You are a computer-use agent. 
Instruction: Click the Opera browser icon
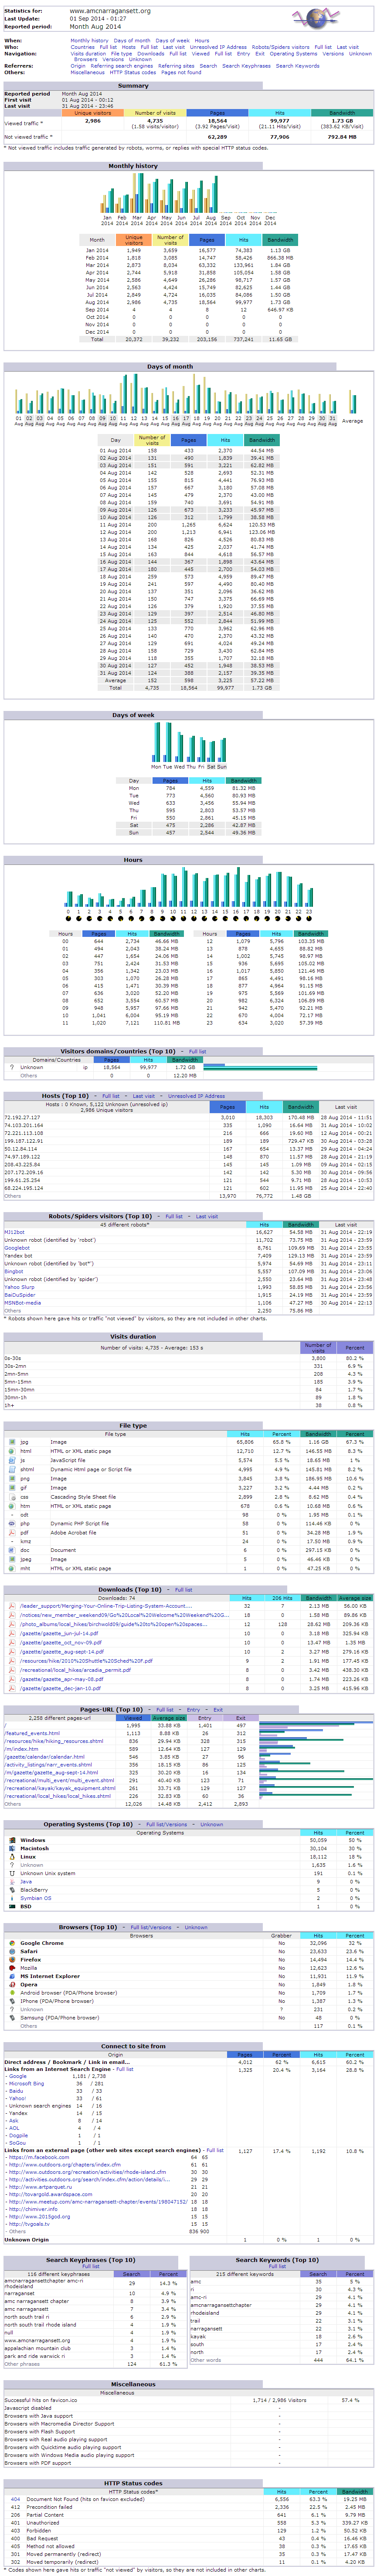pos(12,1985)
